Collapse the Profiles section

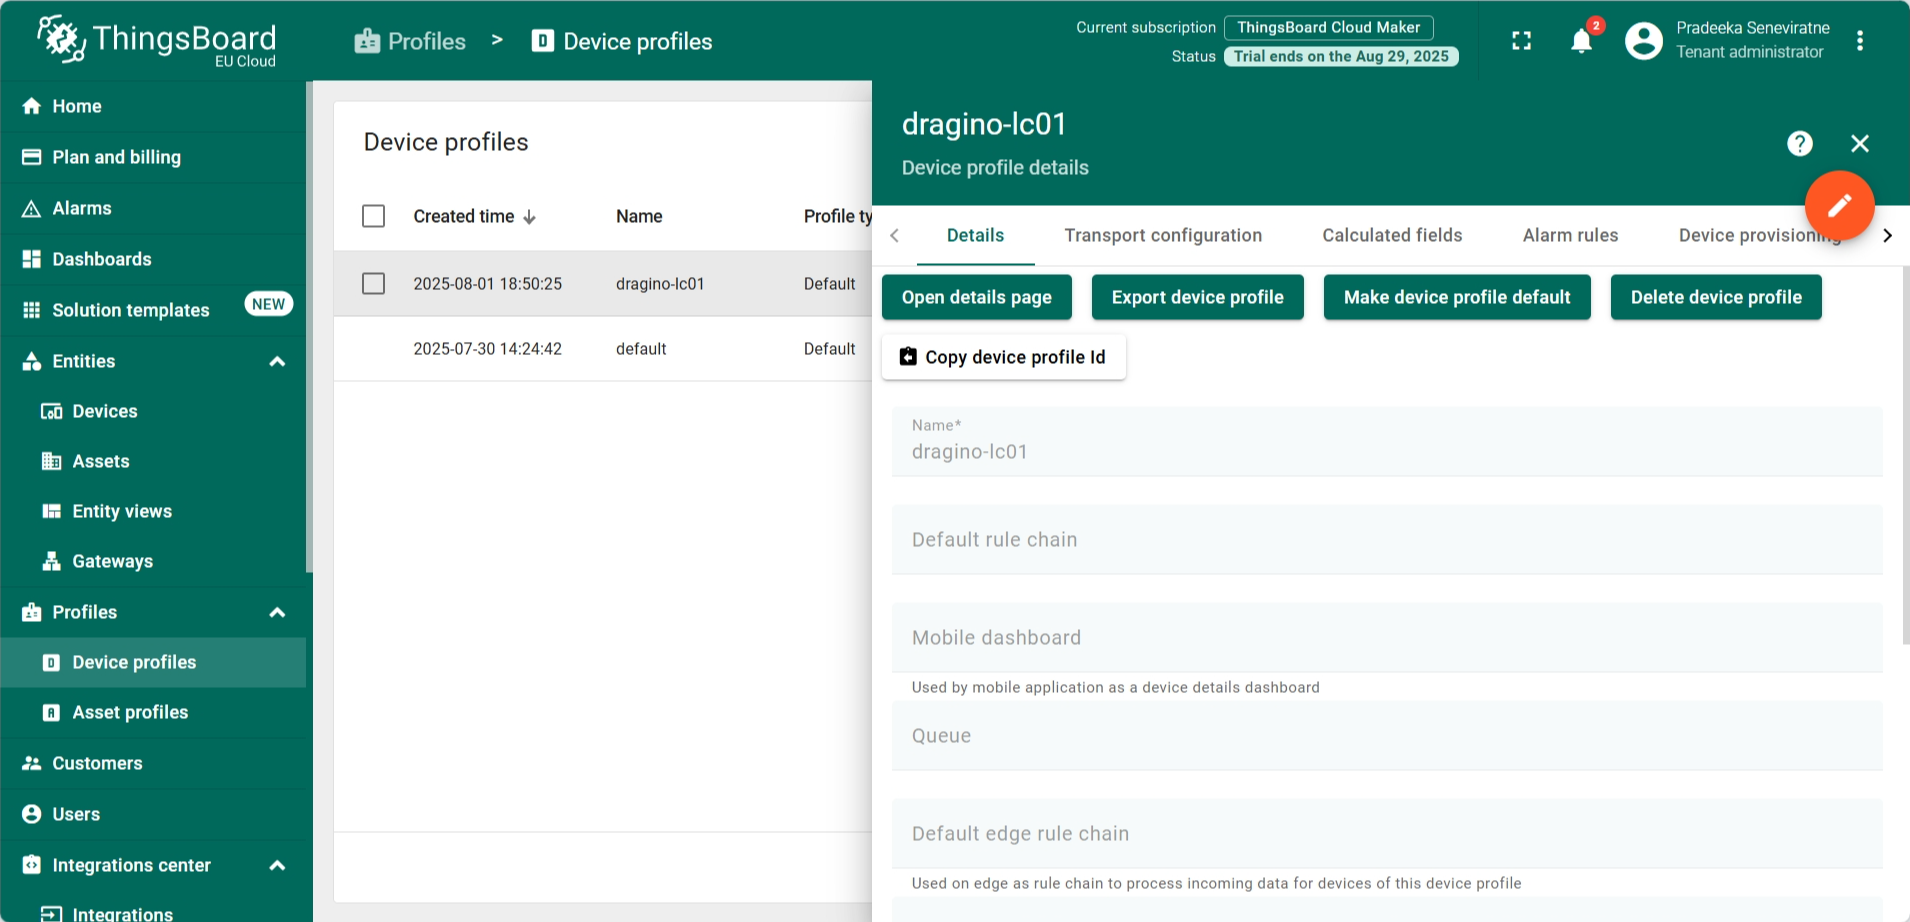[x=278, y=612]
